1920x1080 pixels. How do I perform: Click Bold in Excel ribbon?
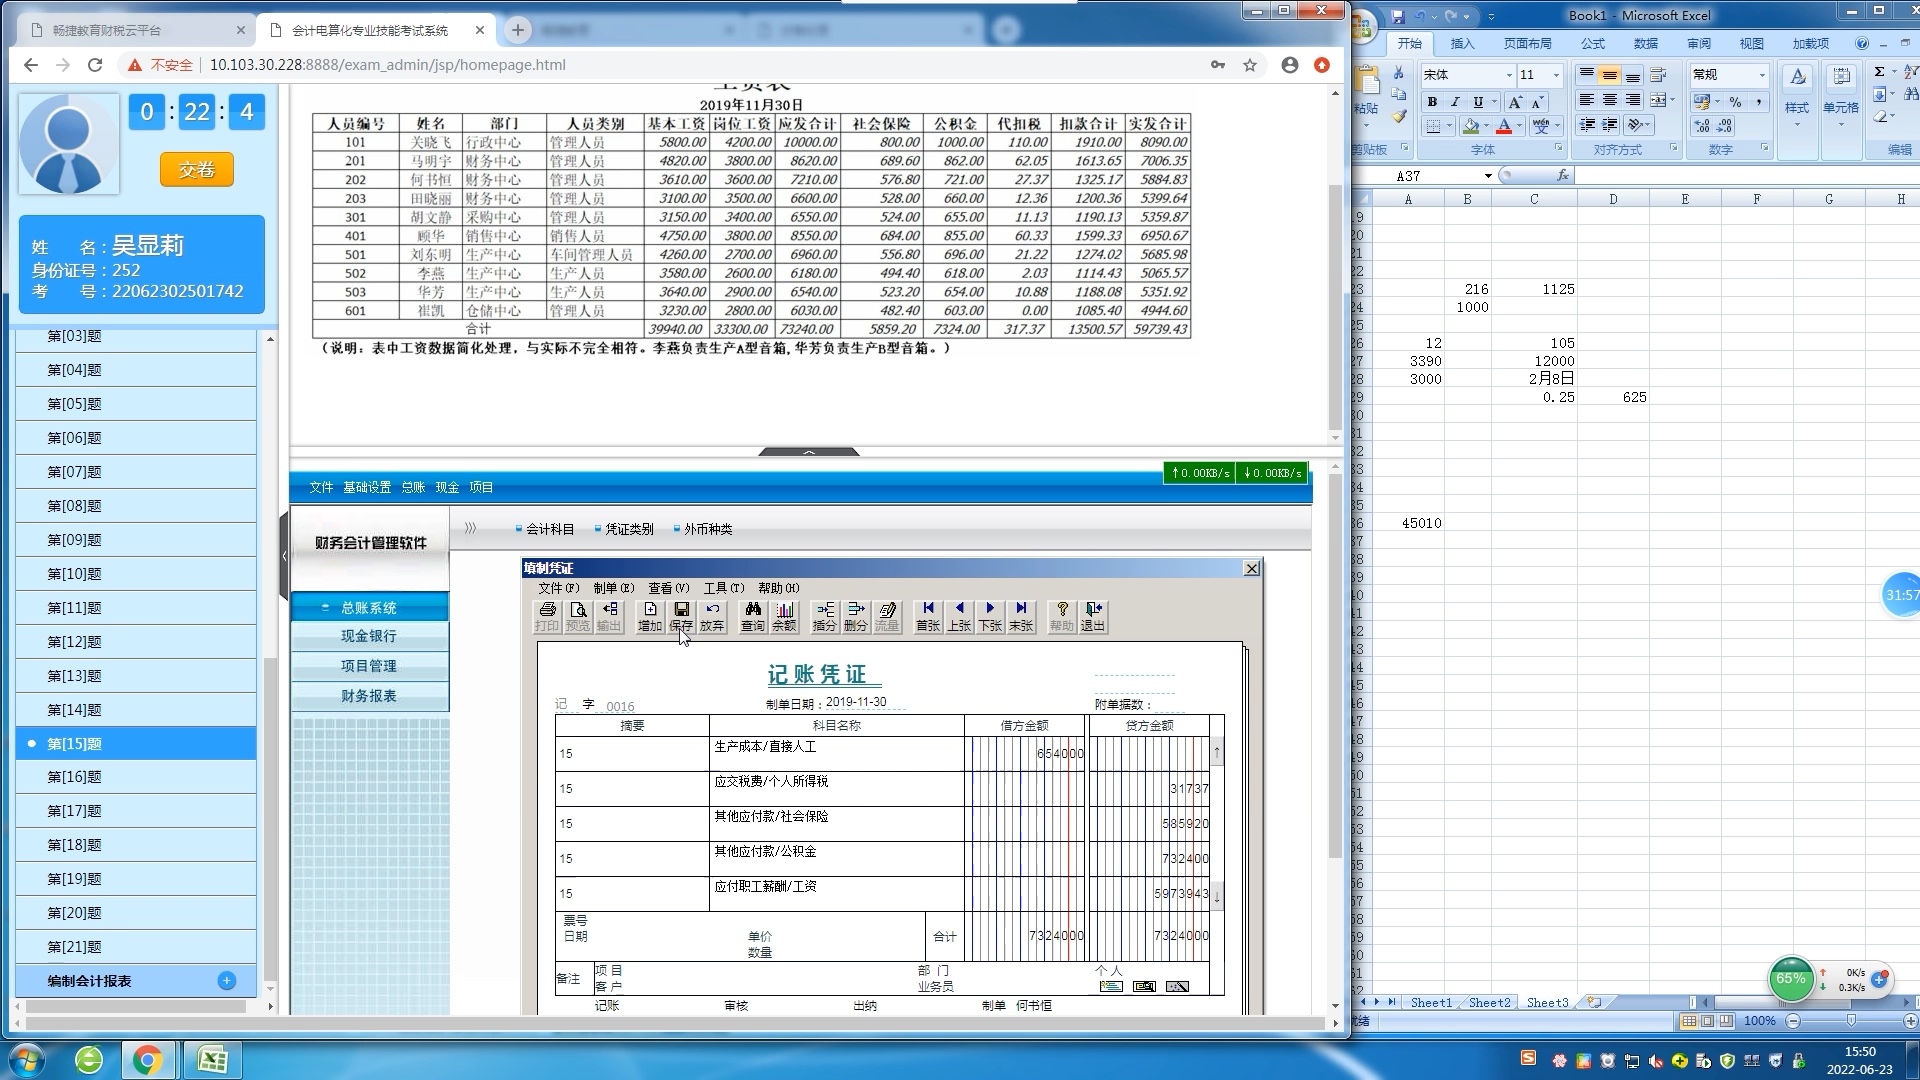click(1432, 102)
